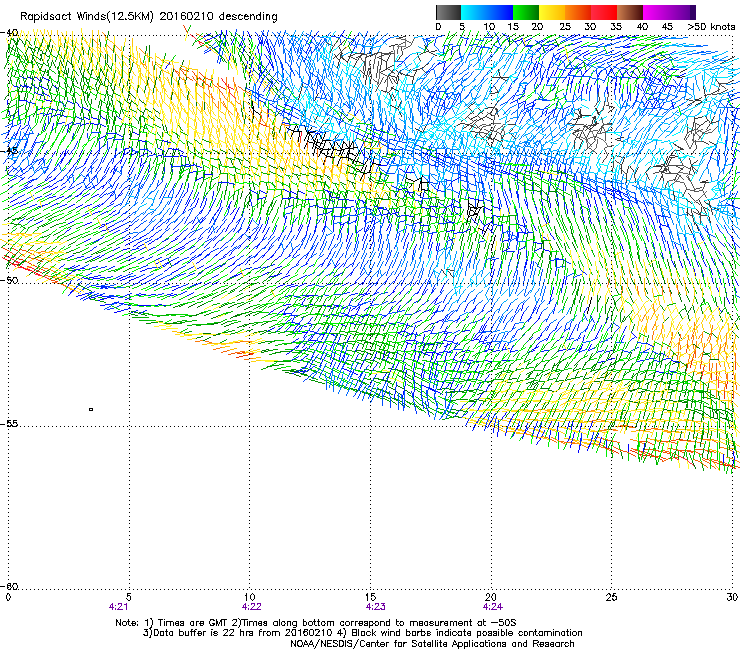Click the red 30-35 knots legend swatch
This screenshot has height=650, width=740.
[x=604, y=12]
